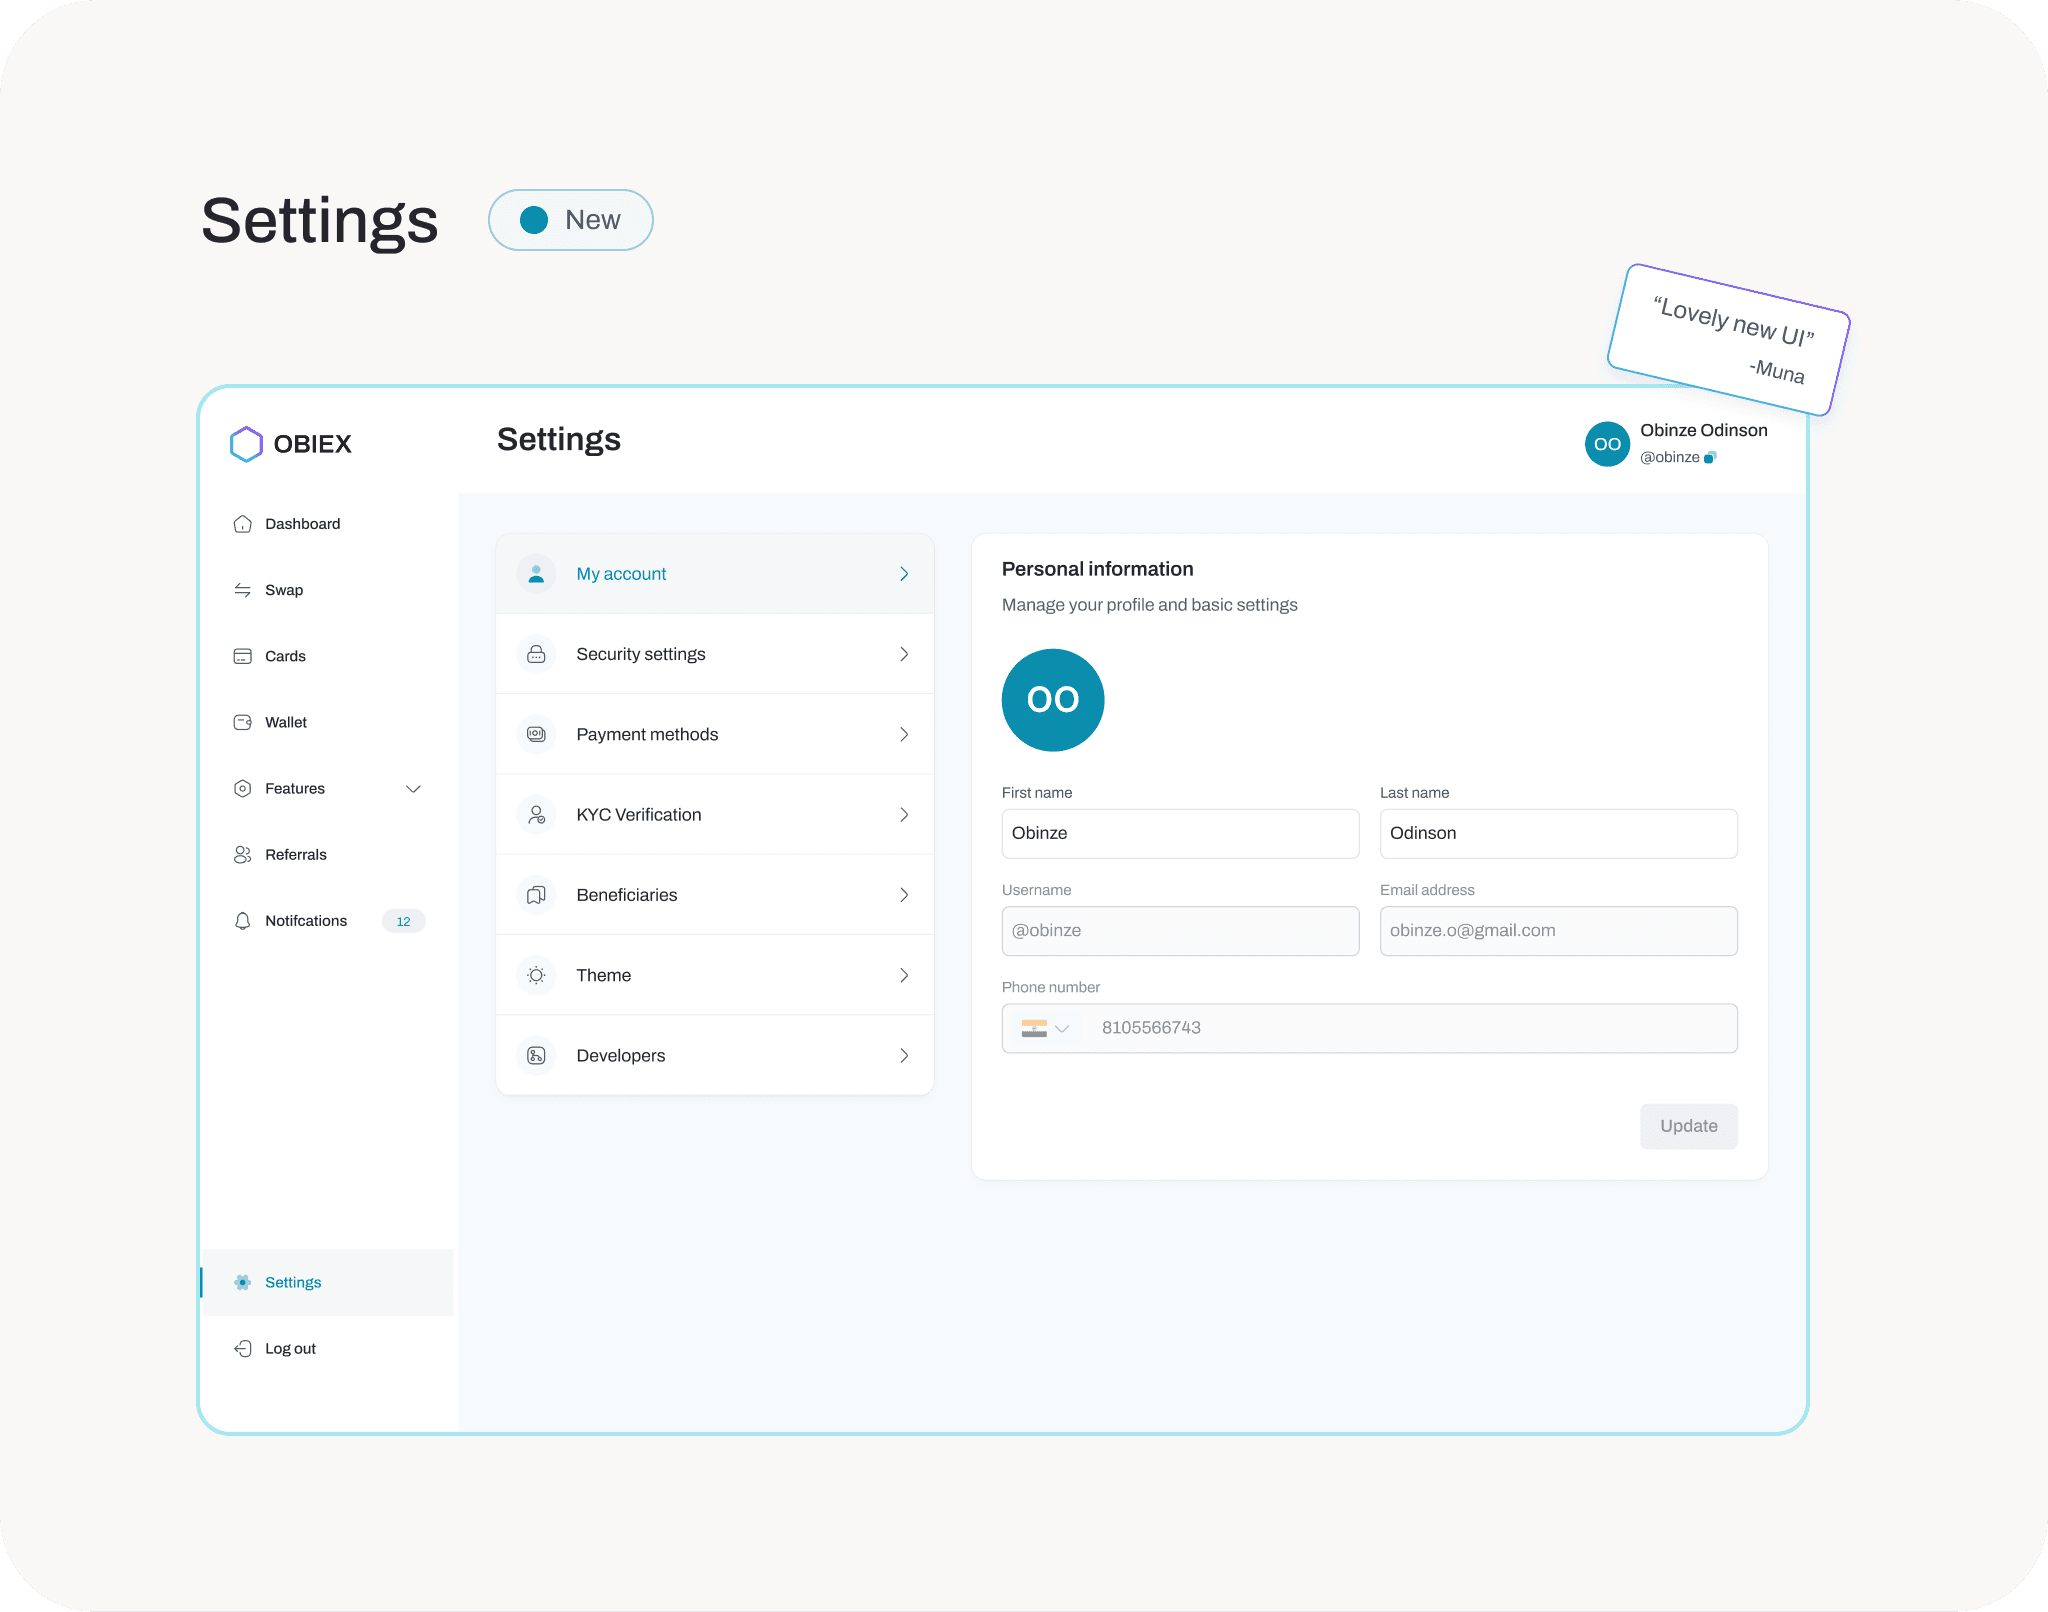Open the phone country flag dropdown
This screenshot has height=1612, width=2048.
click(1045, 1028)
